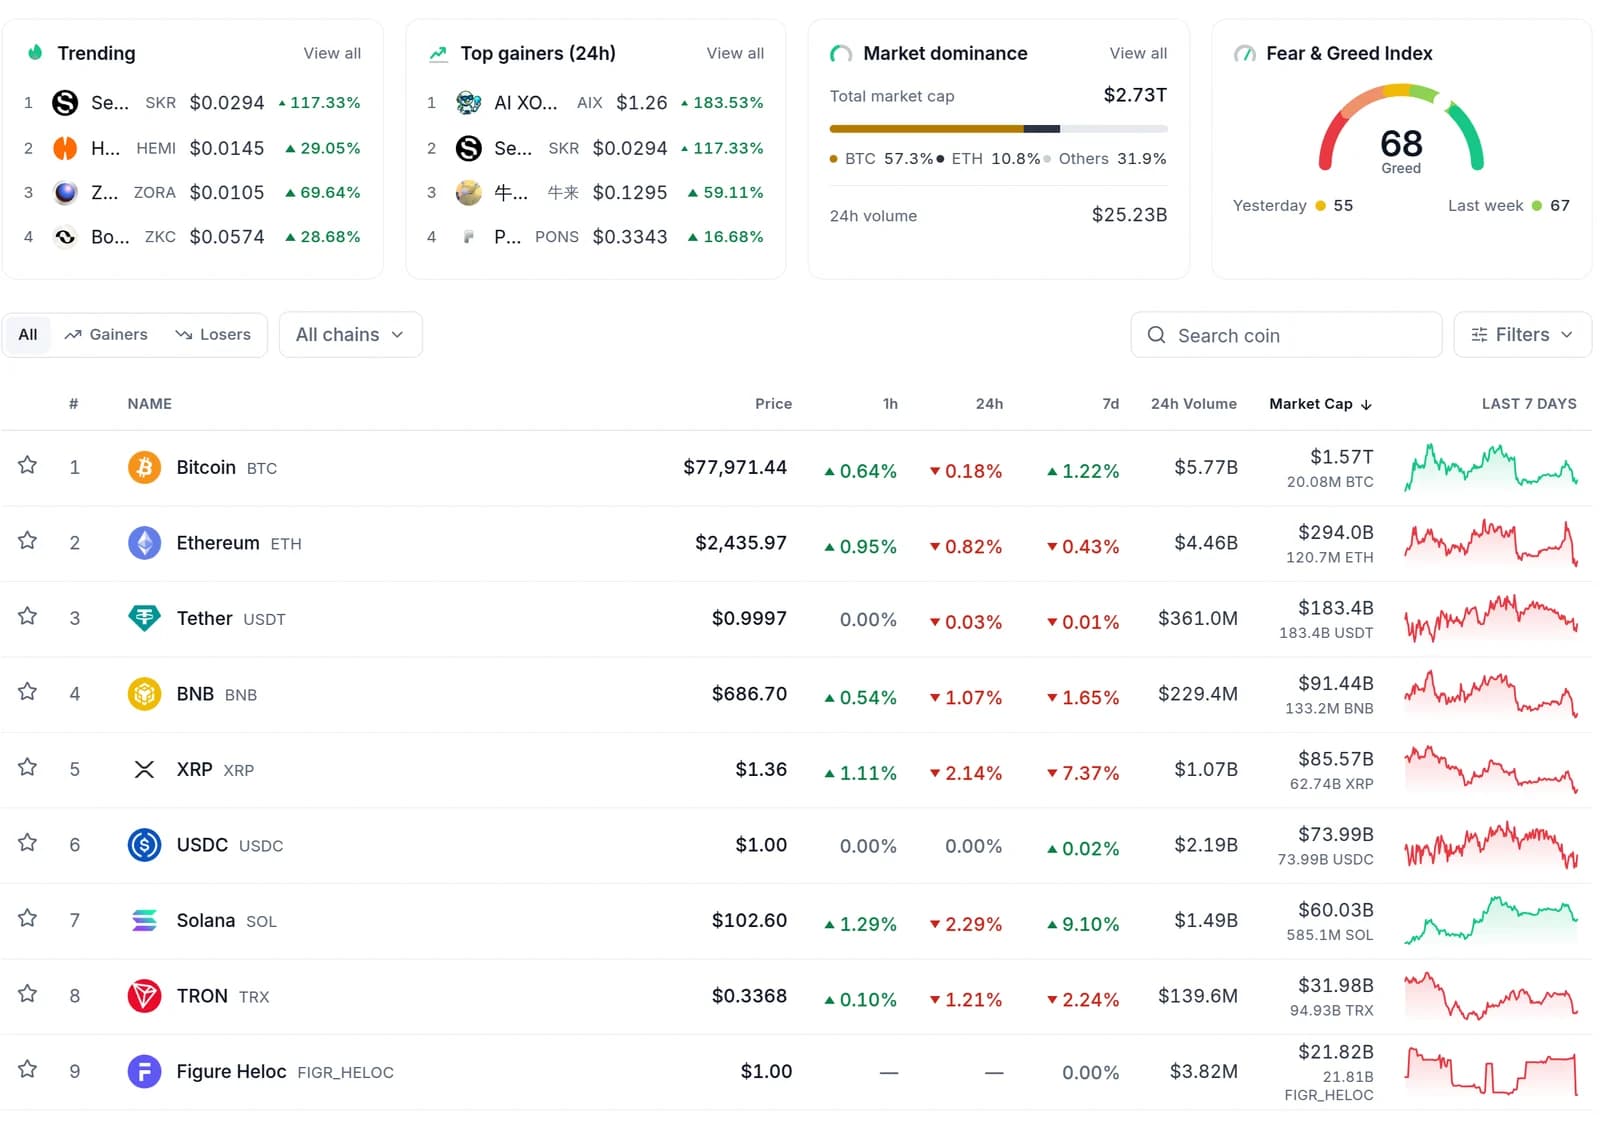Open View all in Trending card

[x=332, y=53]
